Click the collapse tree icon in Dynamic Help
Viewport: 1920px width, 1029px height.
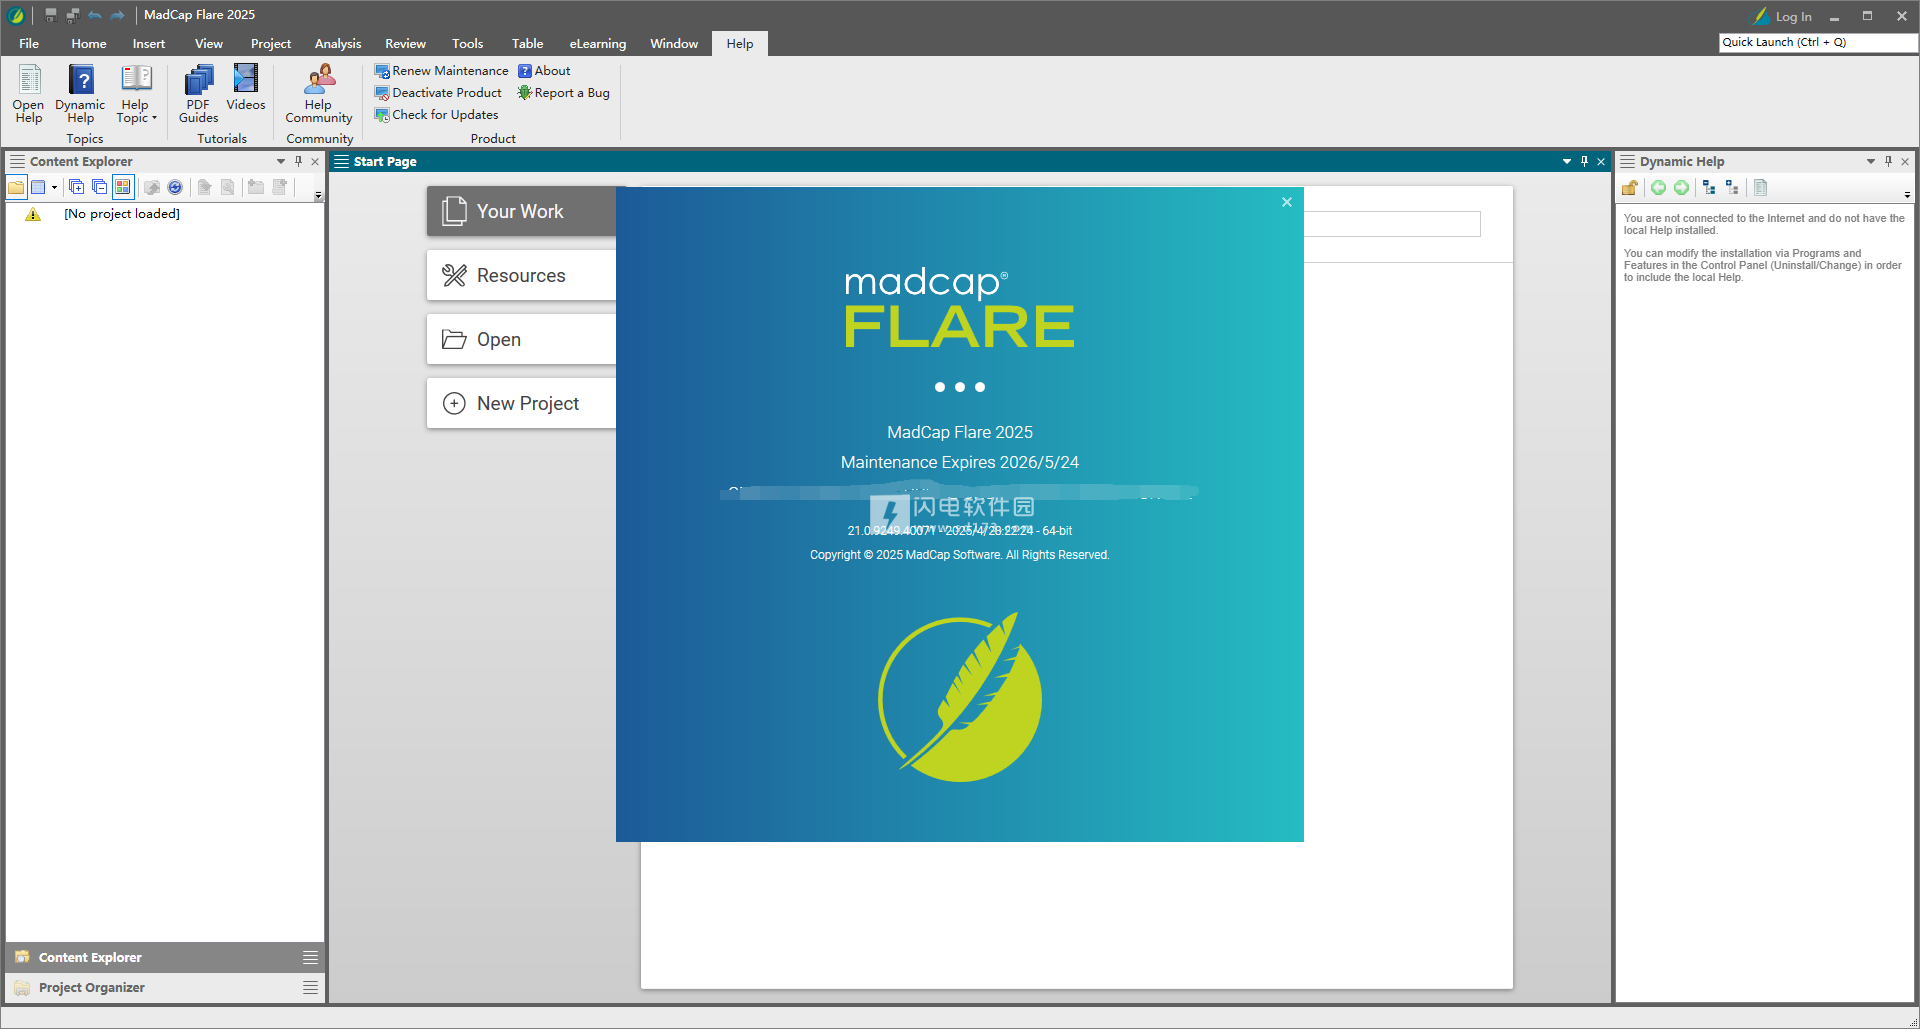click(x=1709, y=187)
